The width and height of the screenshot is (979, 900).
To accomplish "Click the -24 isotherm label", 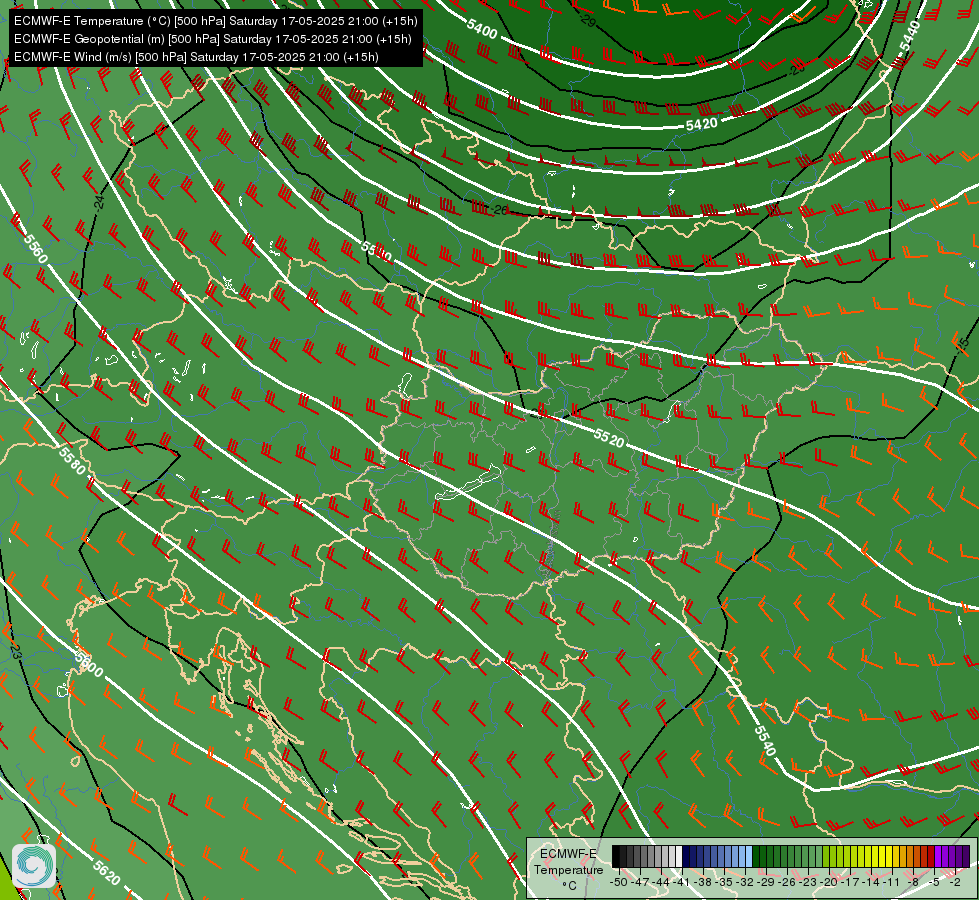I will tap(99, 202).
